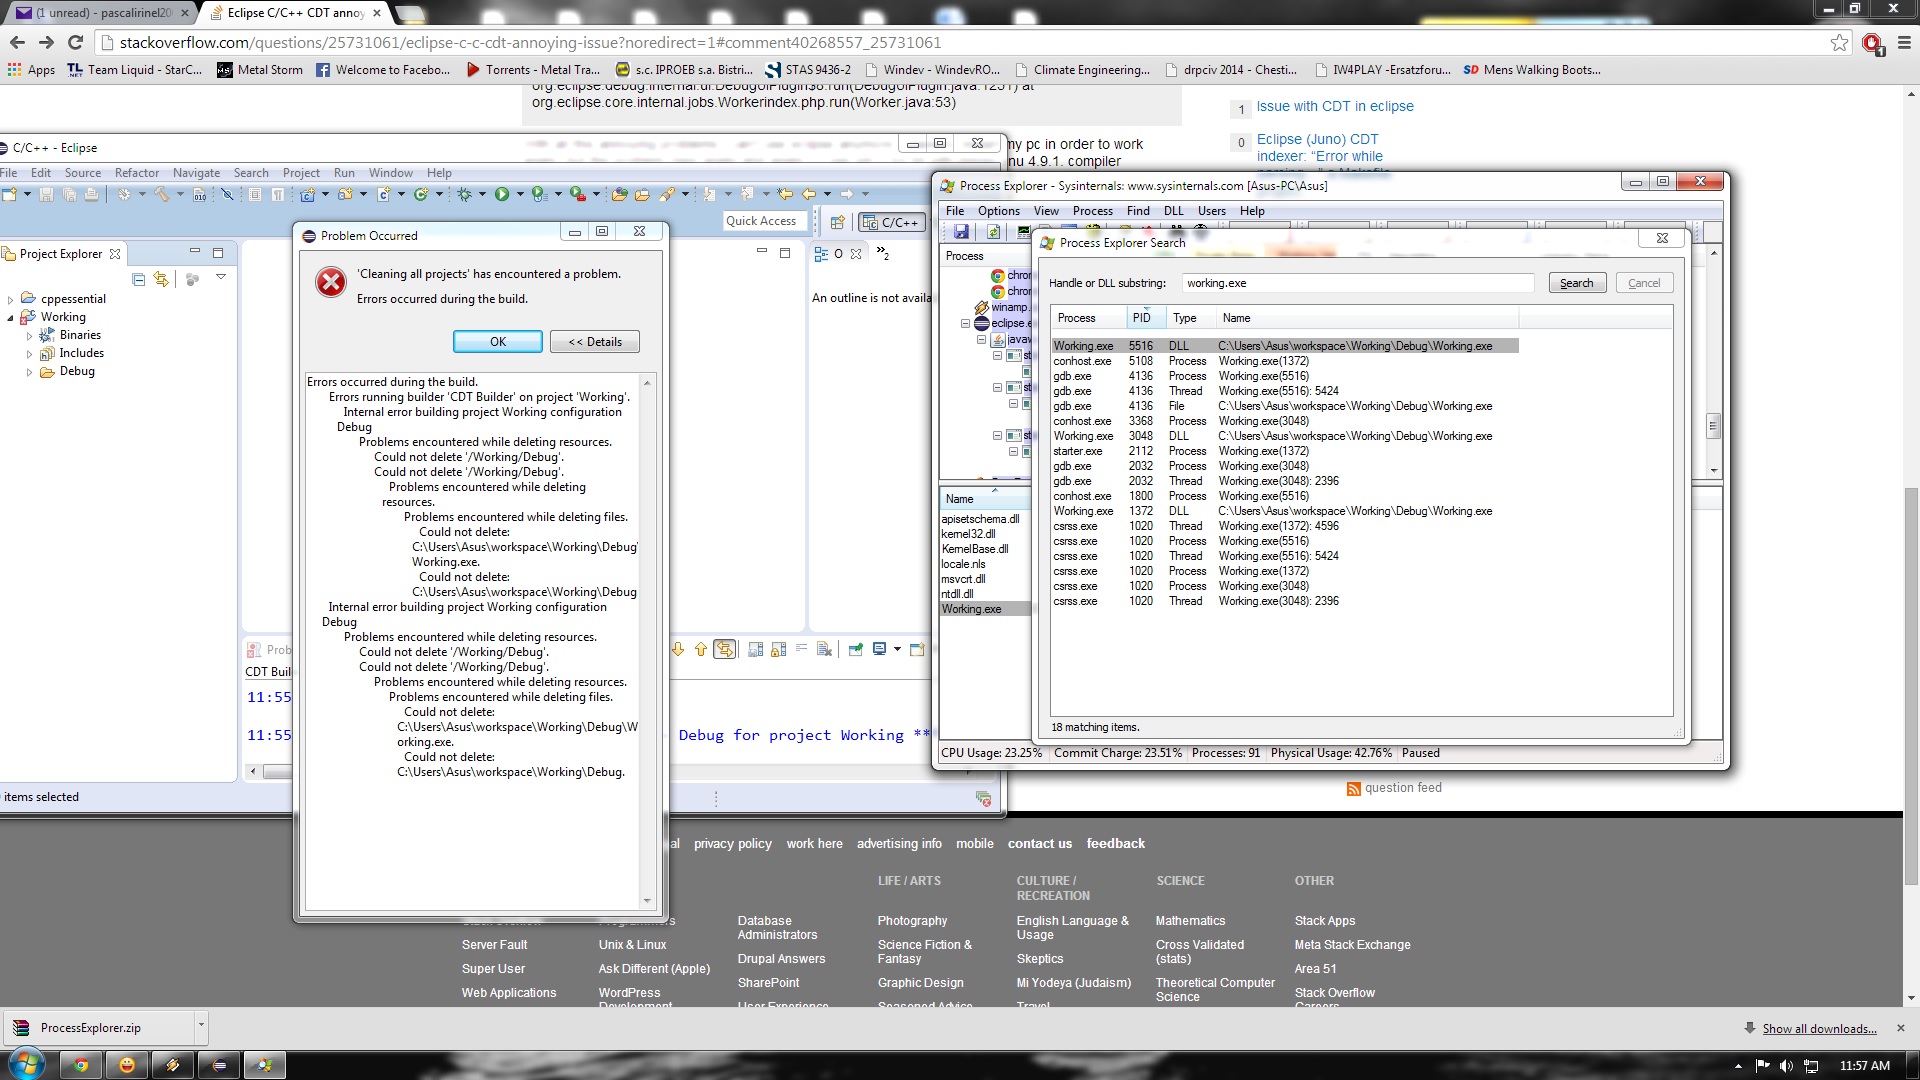Pin the Console view
This screenshot has height=1080, width=1920.
pos(855,650)
